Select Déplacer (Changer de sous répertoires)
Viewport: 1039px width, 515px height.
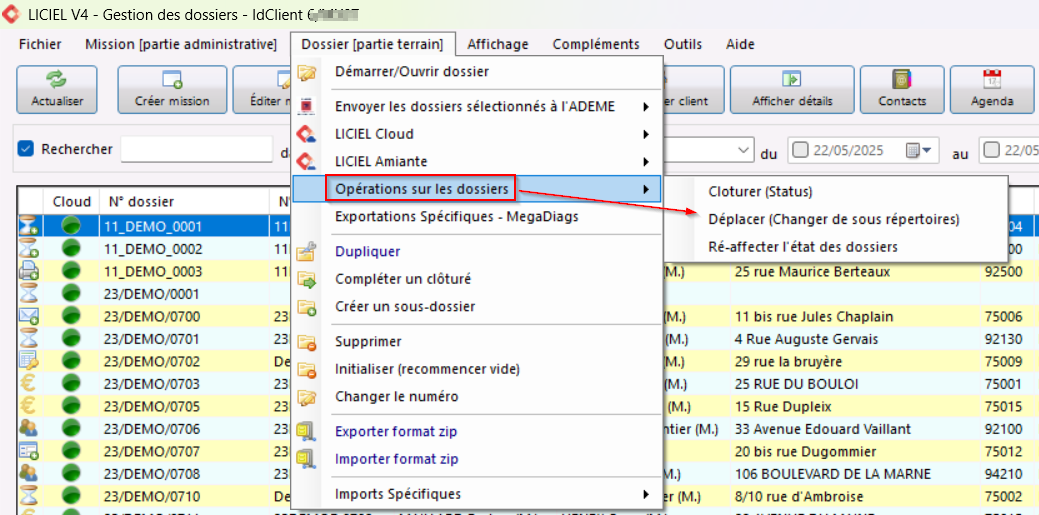tap(833, 219)
